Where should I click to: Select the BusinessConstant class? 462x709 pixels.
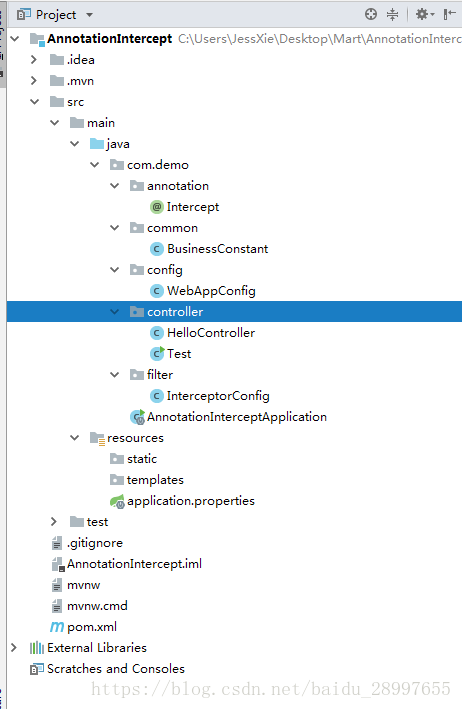click(x=217, y=249)
